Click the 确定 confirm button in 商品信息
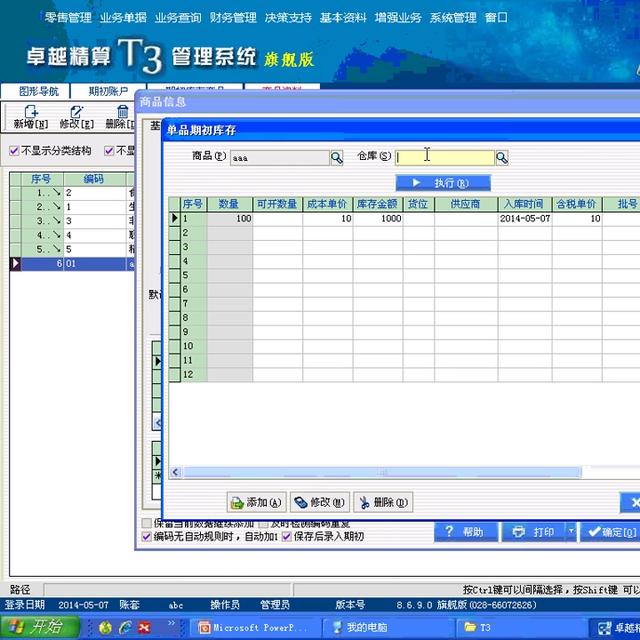 612,532
